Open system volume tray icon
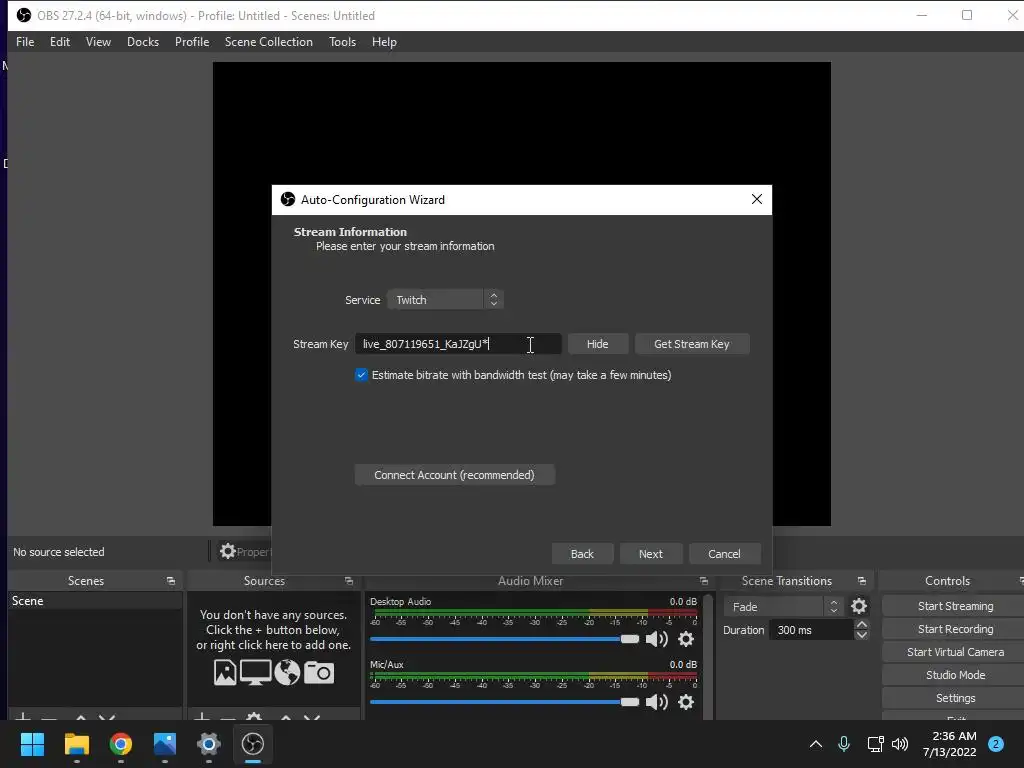 (x=900, y=744)
